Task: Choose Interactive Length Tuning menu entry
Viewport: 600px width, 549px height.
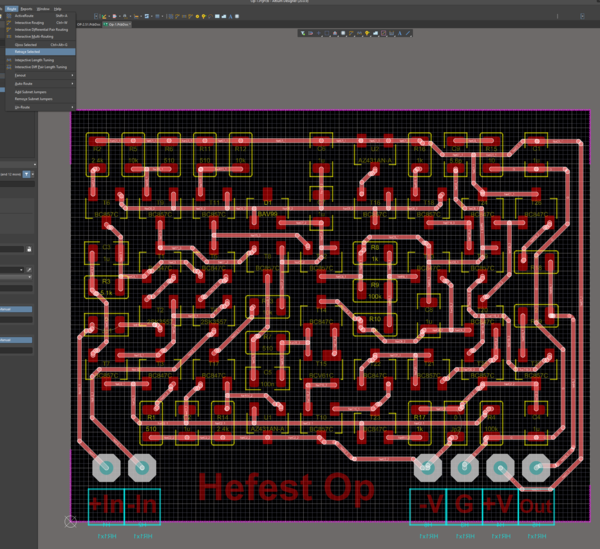Action: 41,60
